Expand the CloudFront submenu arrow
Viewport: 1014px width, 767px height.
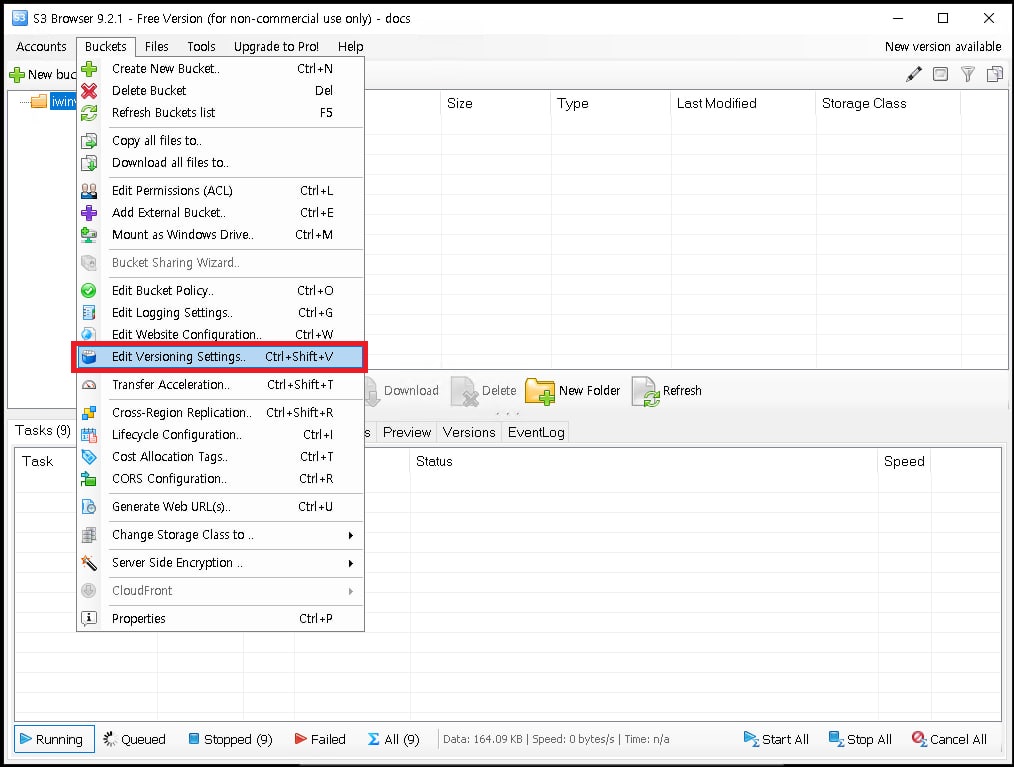351,591
